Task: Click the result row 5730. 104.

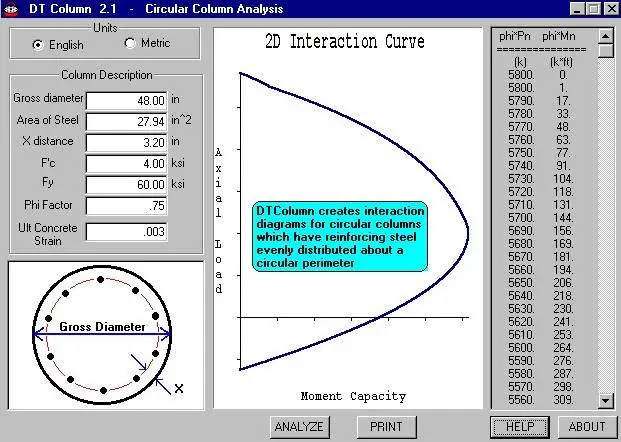Action: tap(541, 179)
